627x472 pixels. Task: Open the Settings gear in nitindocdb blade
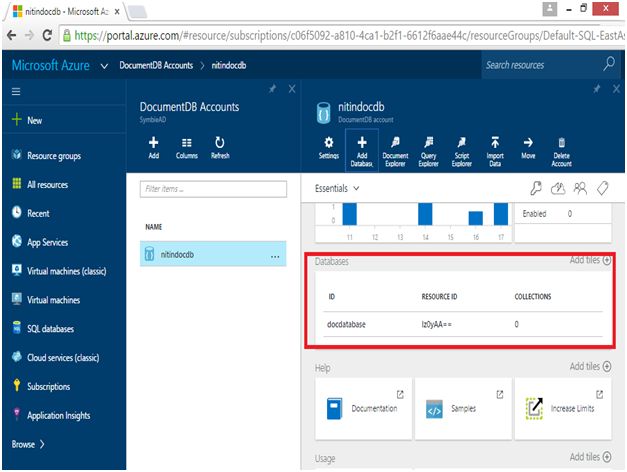click(x=329, y=149)
